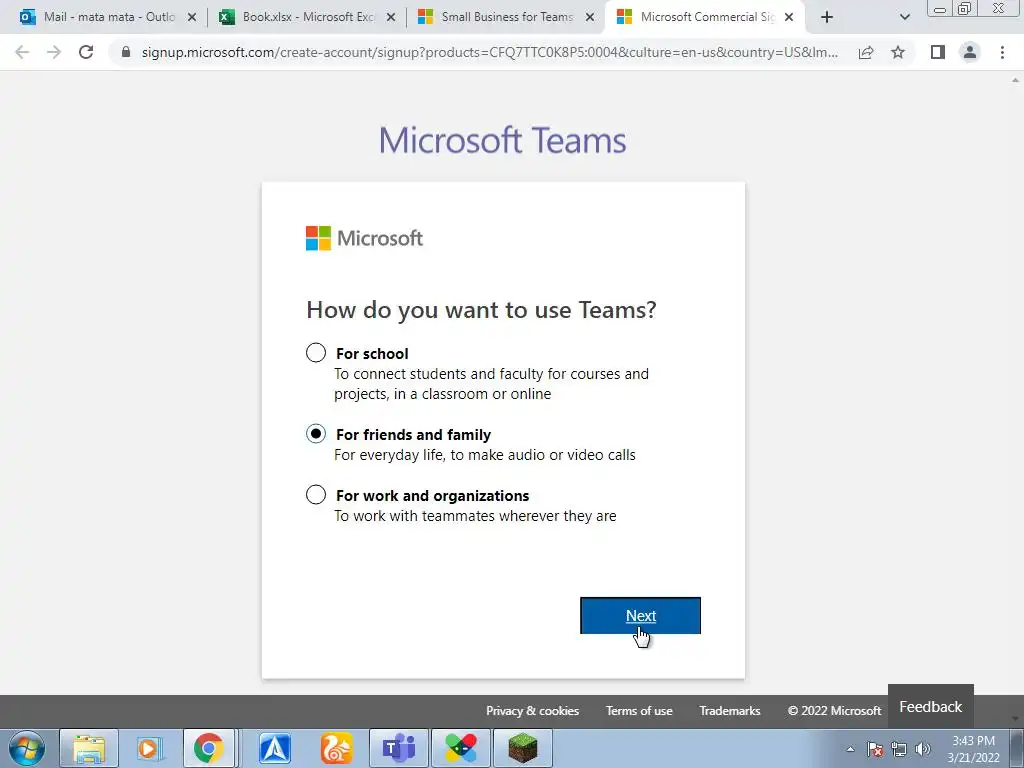Screen dimensions: 1024x768
Task: Click the Microsoft logo in the card
Action: (x=364, y=238)
